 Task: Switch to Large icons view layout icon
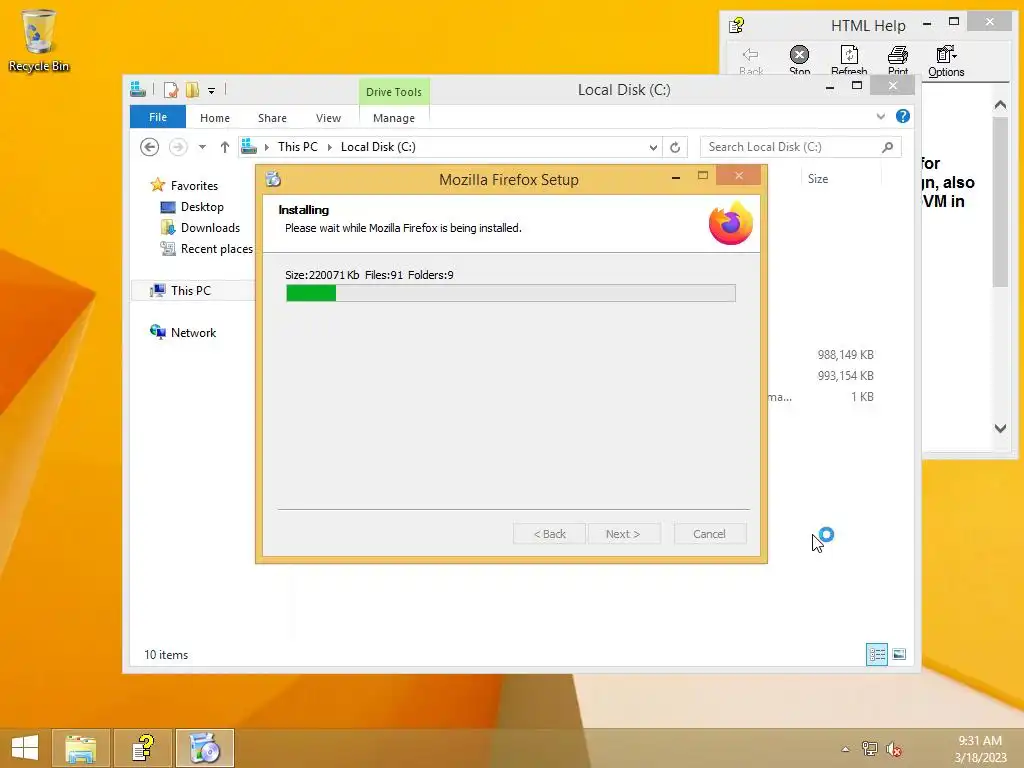pyautogui.click(x=899, y=654)
